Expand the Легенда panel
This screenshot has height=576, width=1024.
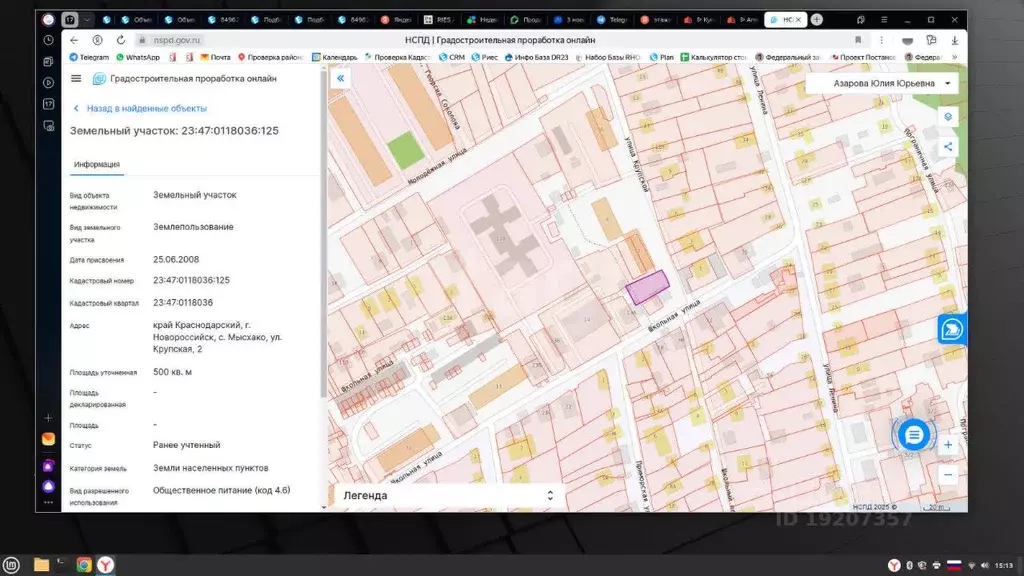coord(549,496)
